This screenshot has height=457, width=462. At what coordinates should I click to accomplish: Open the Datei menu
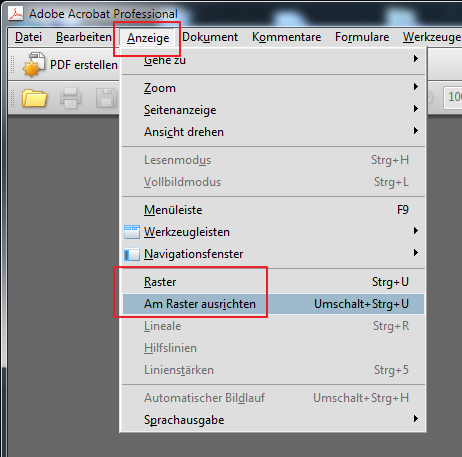tap(28, 37)
